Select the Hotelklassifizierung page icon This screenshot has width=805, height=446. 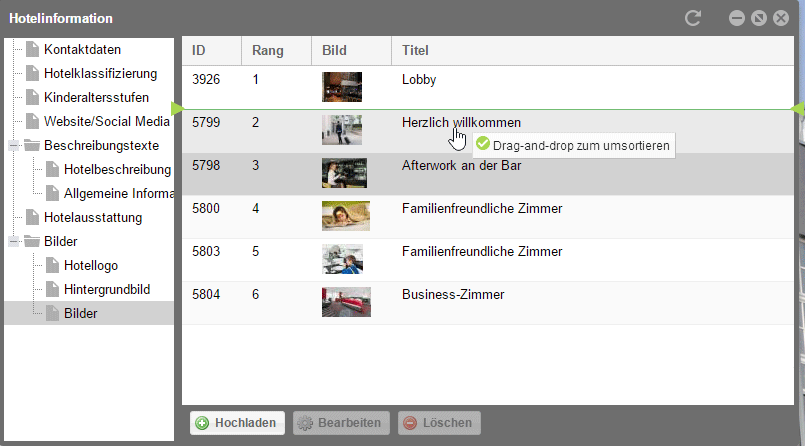click(x=32, y=73)
